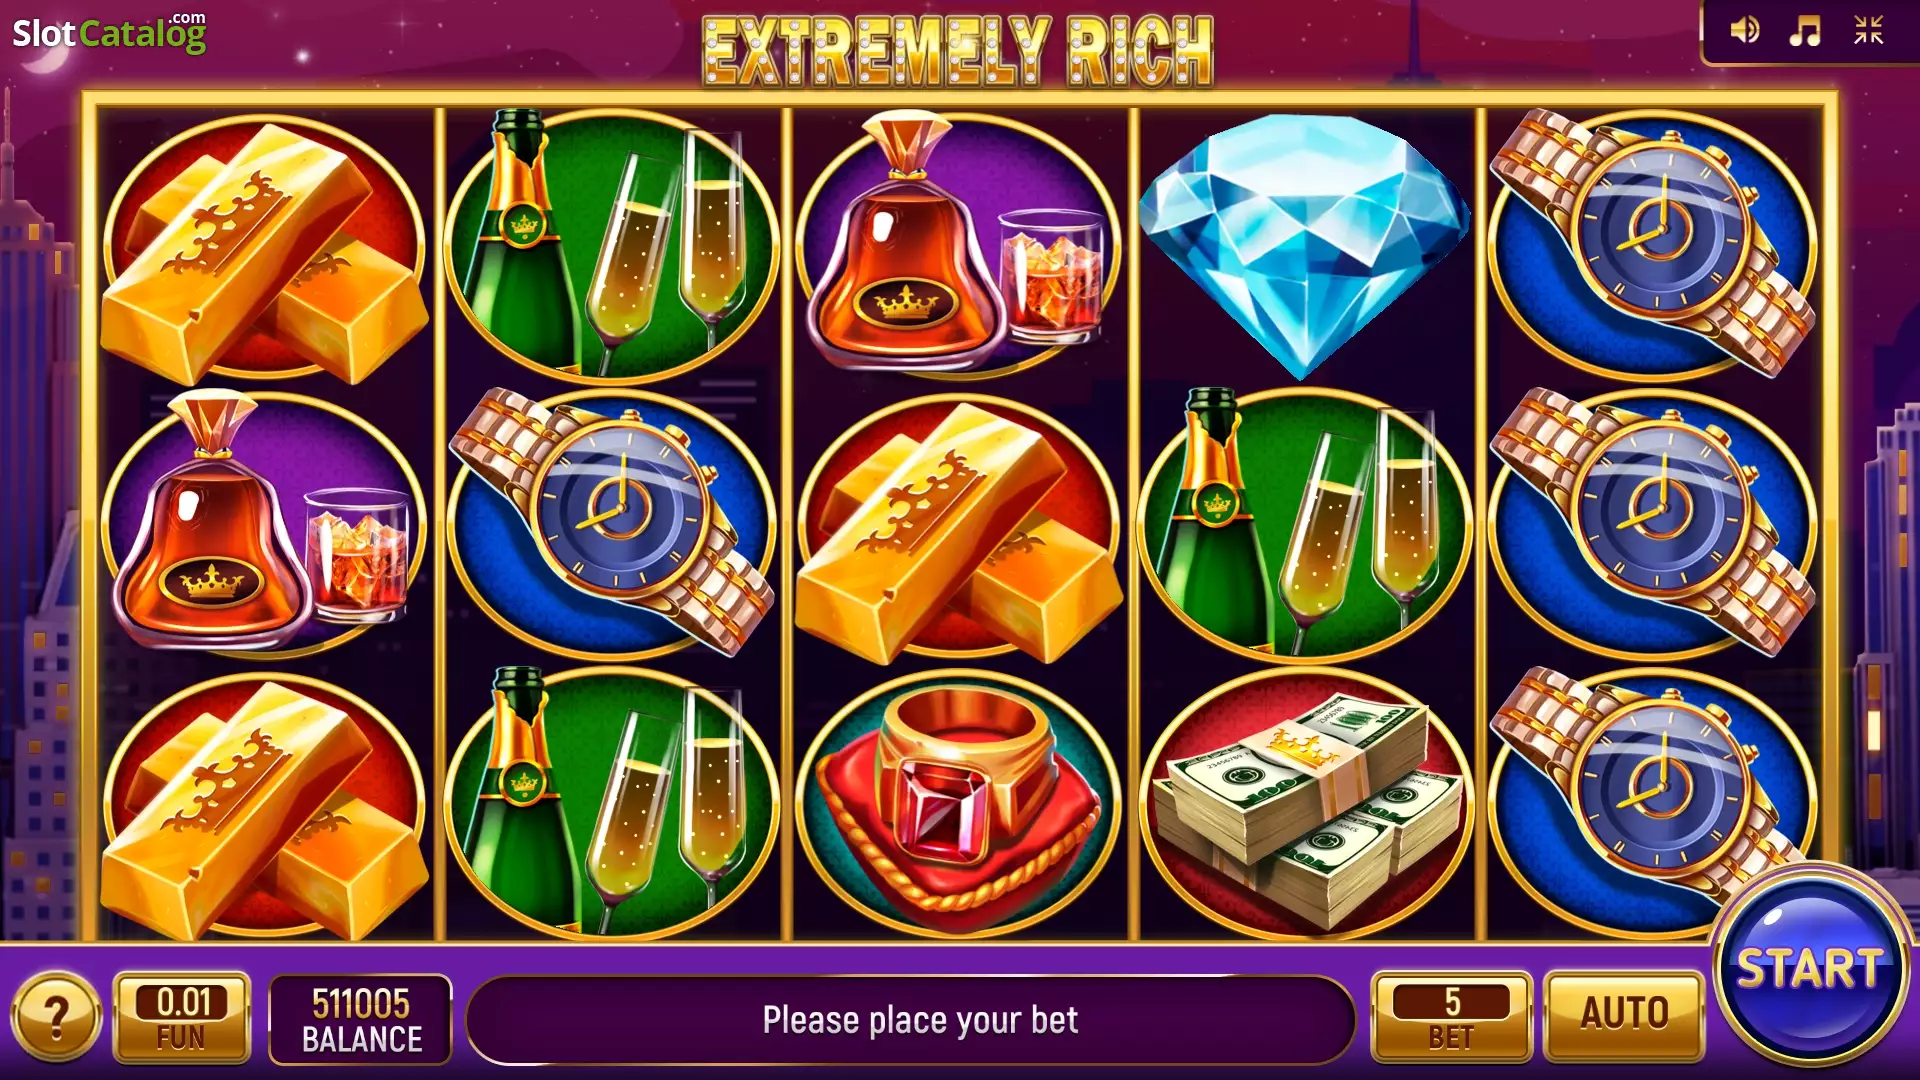Image resolution: width=1920 pixels, height=1080 pixels.
Task: Click the Extremely Rich title logo
Action: [958, 50]
